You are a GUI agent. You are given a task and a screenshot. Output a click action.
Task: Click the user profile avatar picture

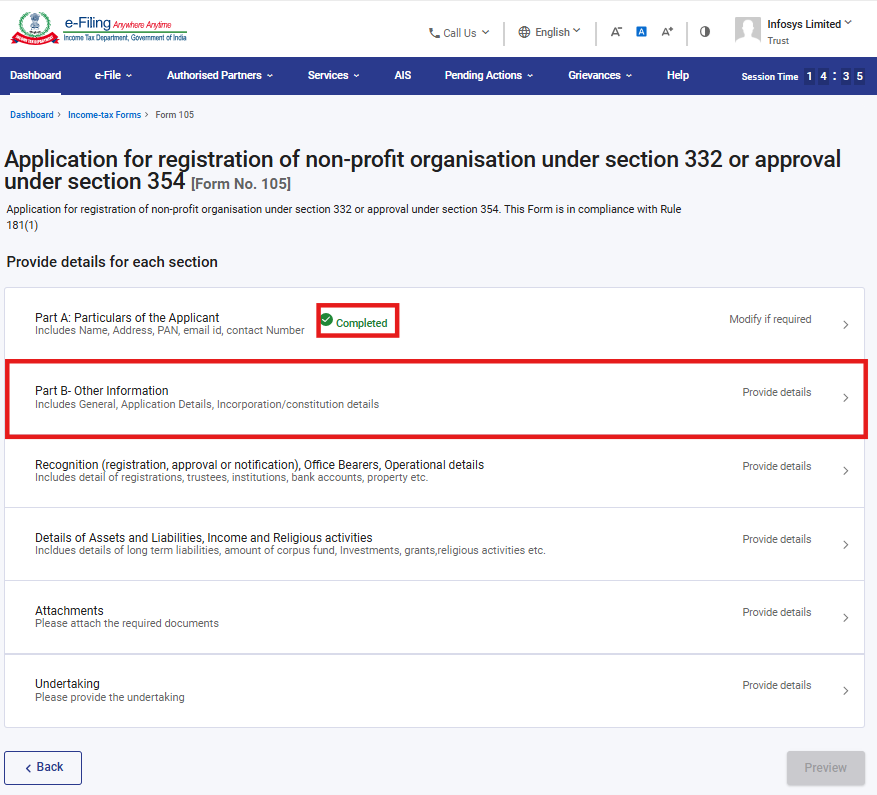click(x=748, y=30)
